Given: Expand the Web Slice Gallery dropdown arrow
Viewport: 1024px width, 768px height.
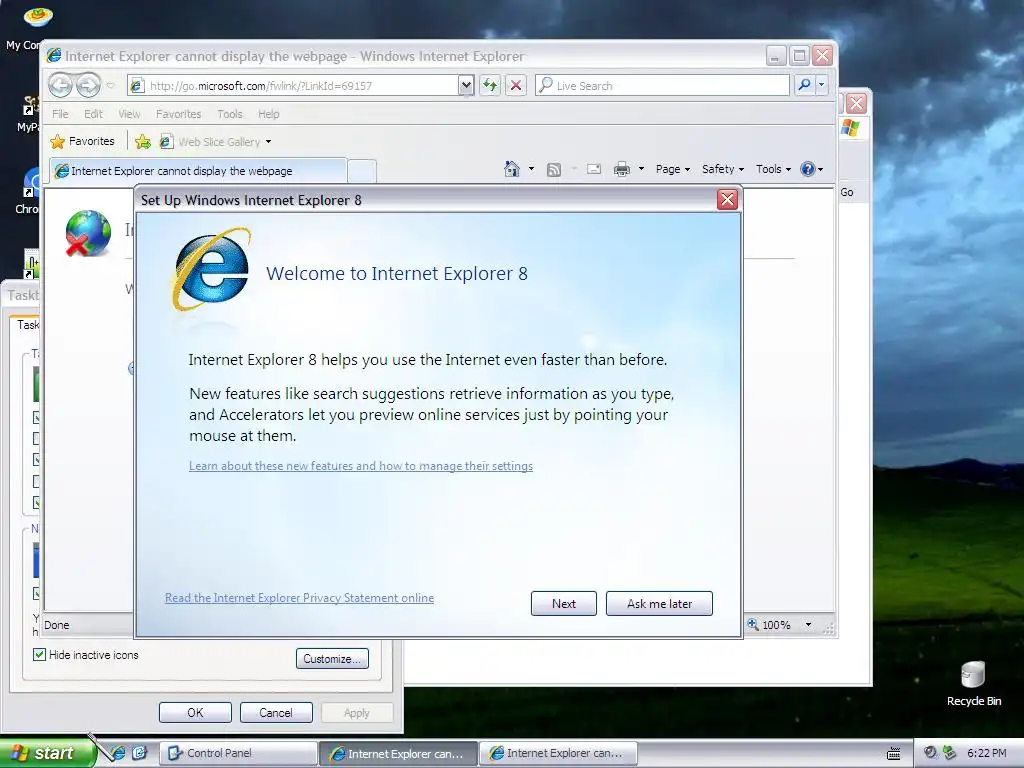Looking at the screenshot, I should pyautogui.click(x=268, y=142).
